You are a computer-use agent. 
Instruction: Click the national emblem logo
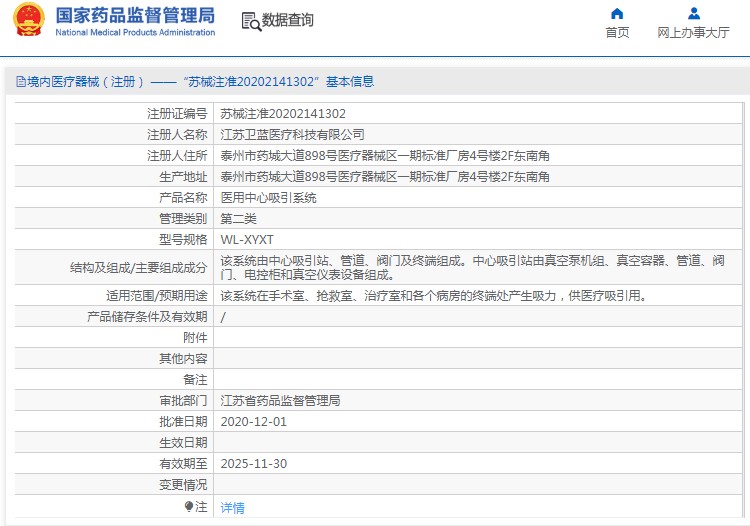28,20
